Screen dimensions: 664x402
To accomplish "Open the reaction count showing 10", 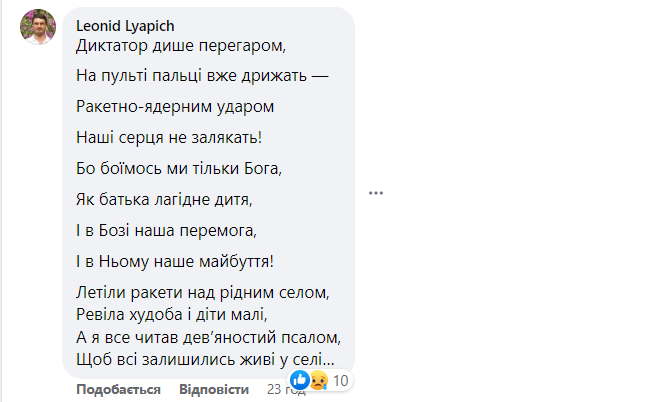I will (340, 380).
